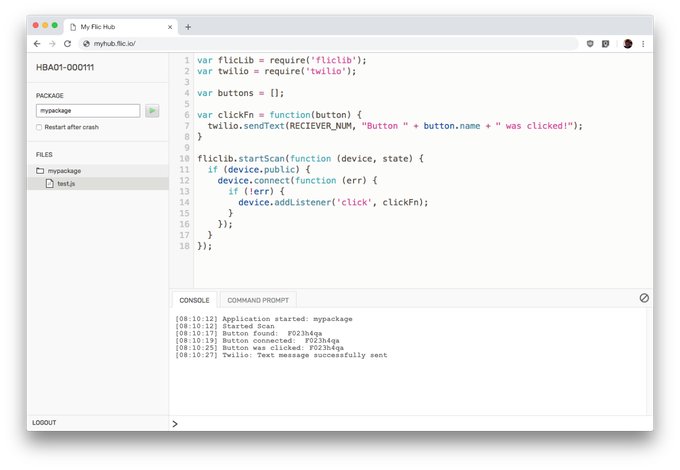Clear the console output using the ban icon
This screenshot has height=470, width=680.
click(x=644, y=298)
